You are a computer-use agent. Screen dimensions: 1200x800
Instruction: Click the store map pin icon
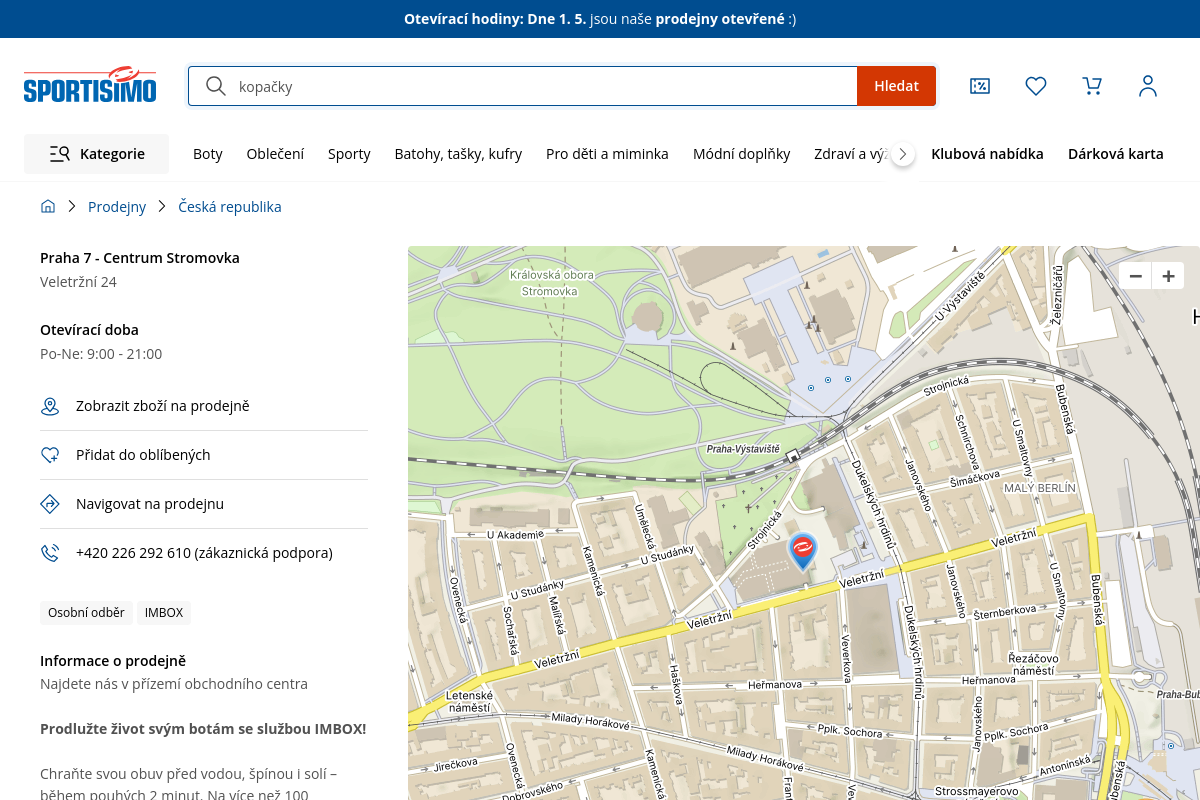50,406
